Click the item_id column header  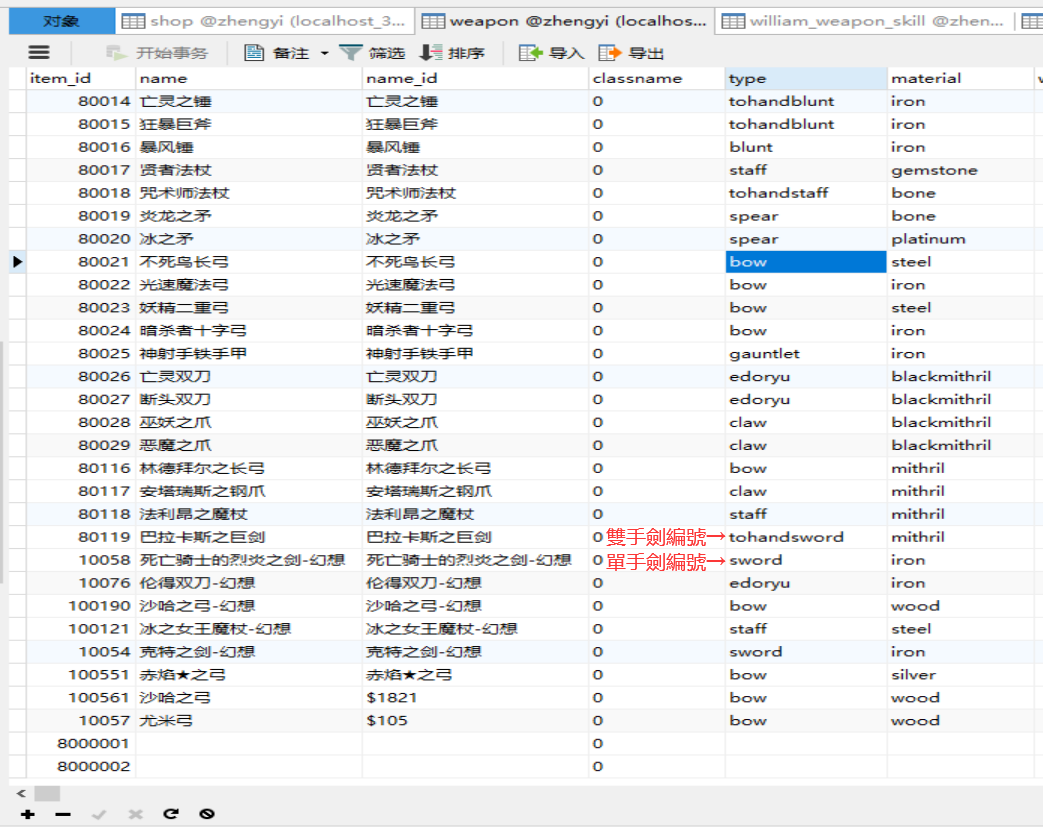(81, 79)
